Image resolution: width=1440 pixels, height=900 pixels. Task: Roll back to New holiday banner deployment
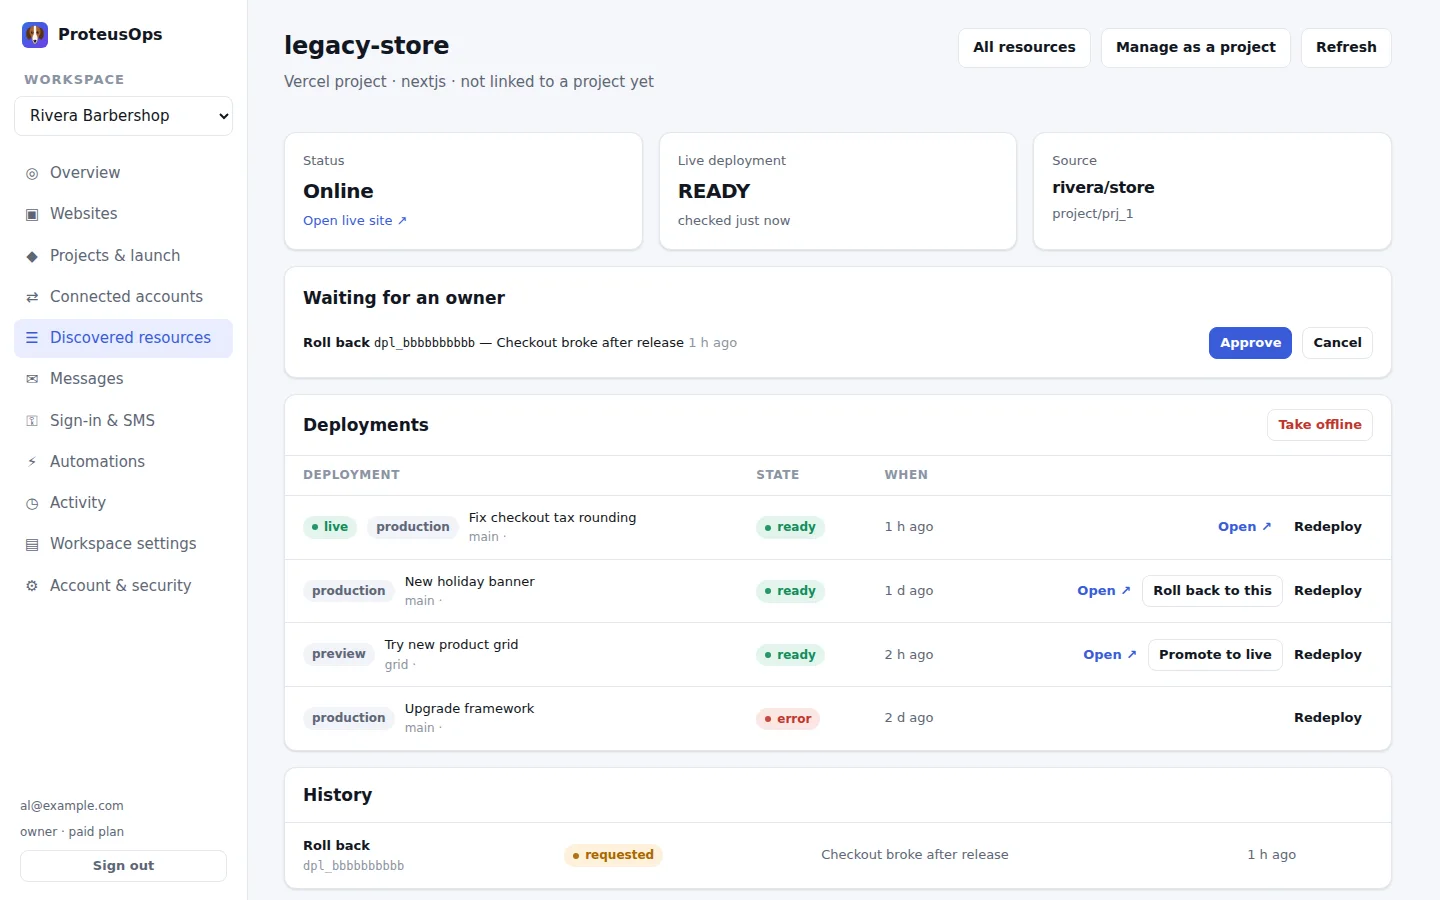tap(1212, 591)
